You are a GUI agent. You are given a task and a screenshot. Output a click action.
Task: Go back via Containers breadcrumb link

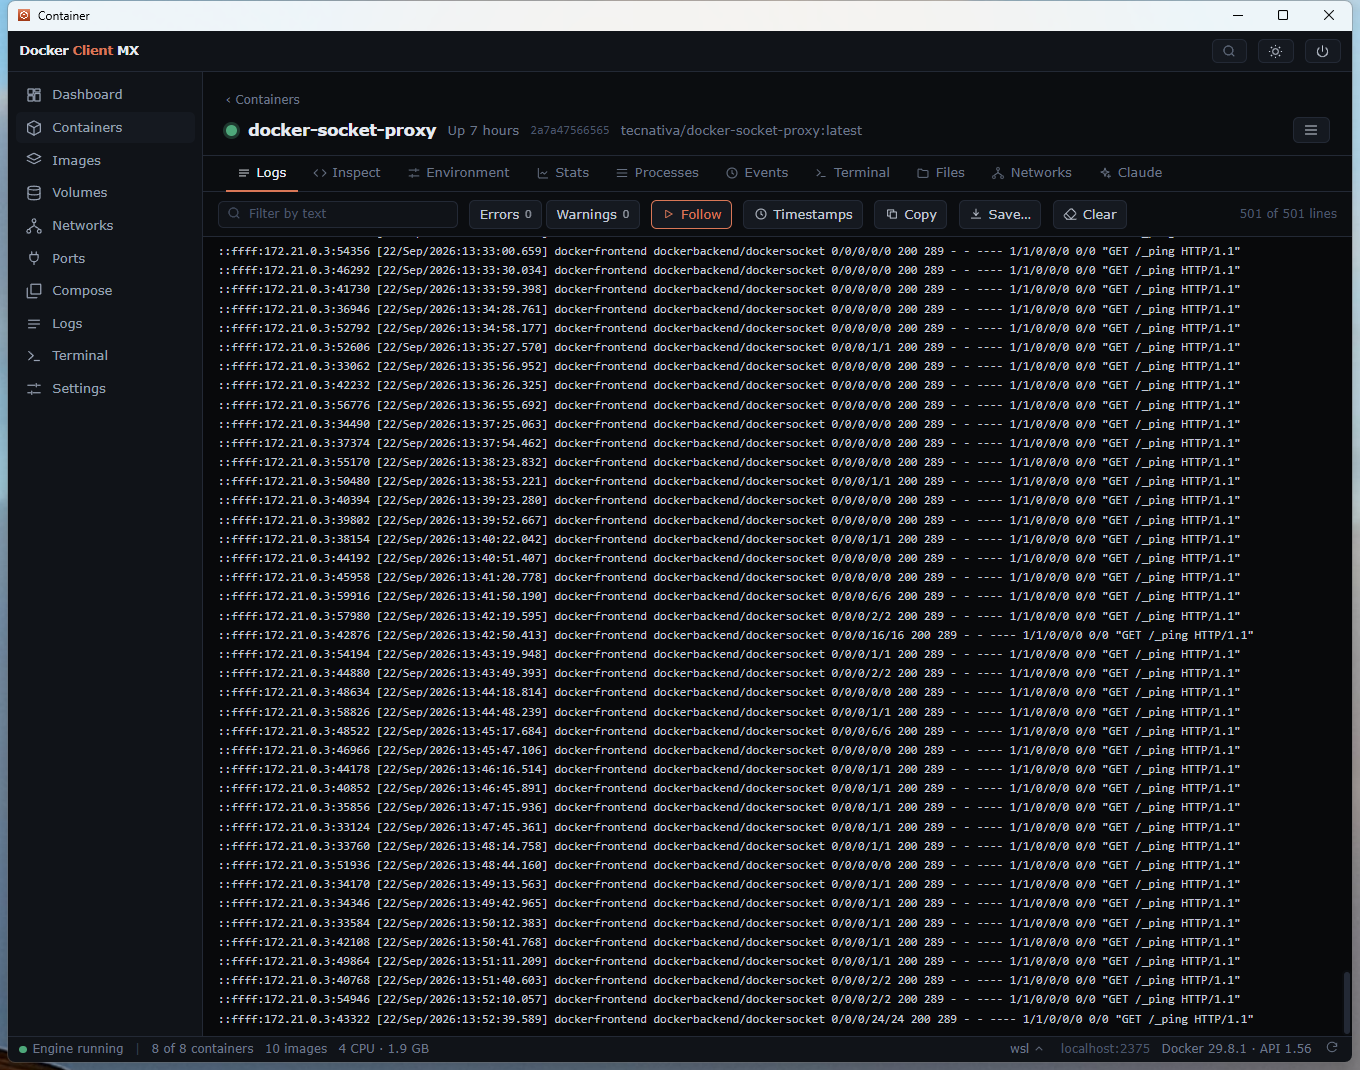pos(263,99)
